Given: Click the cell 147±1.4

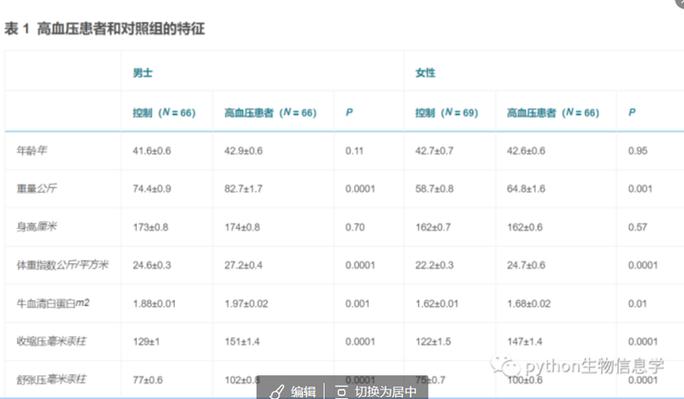Looking at the screenshot, I should 525,341.
